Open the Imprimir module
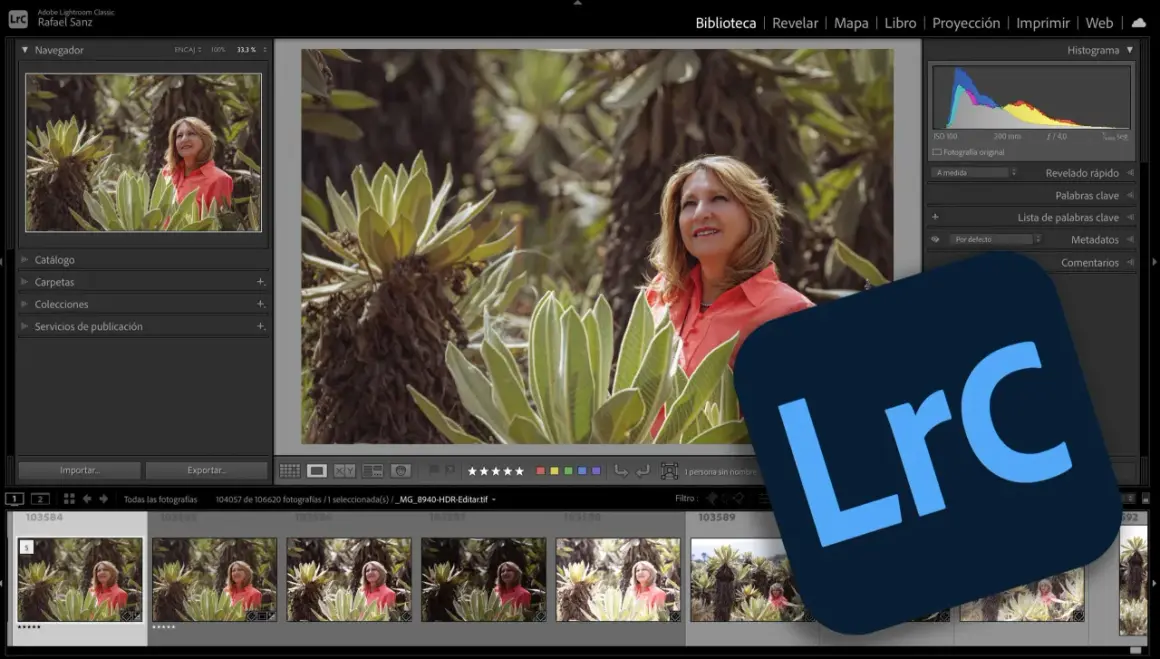 (1043, 23)
